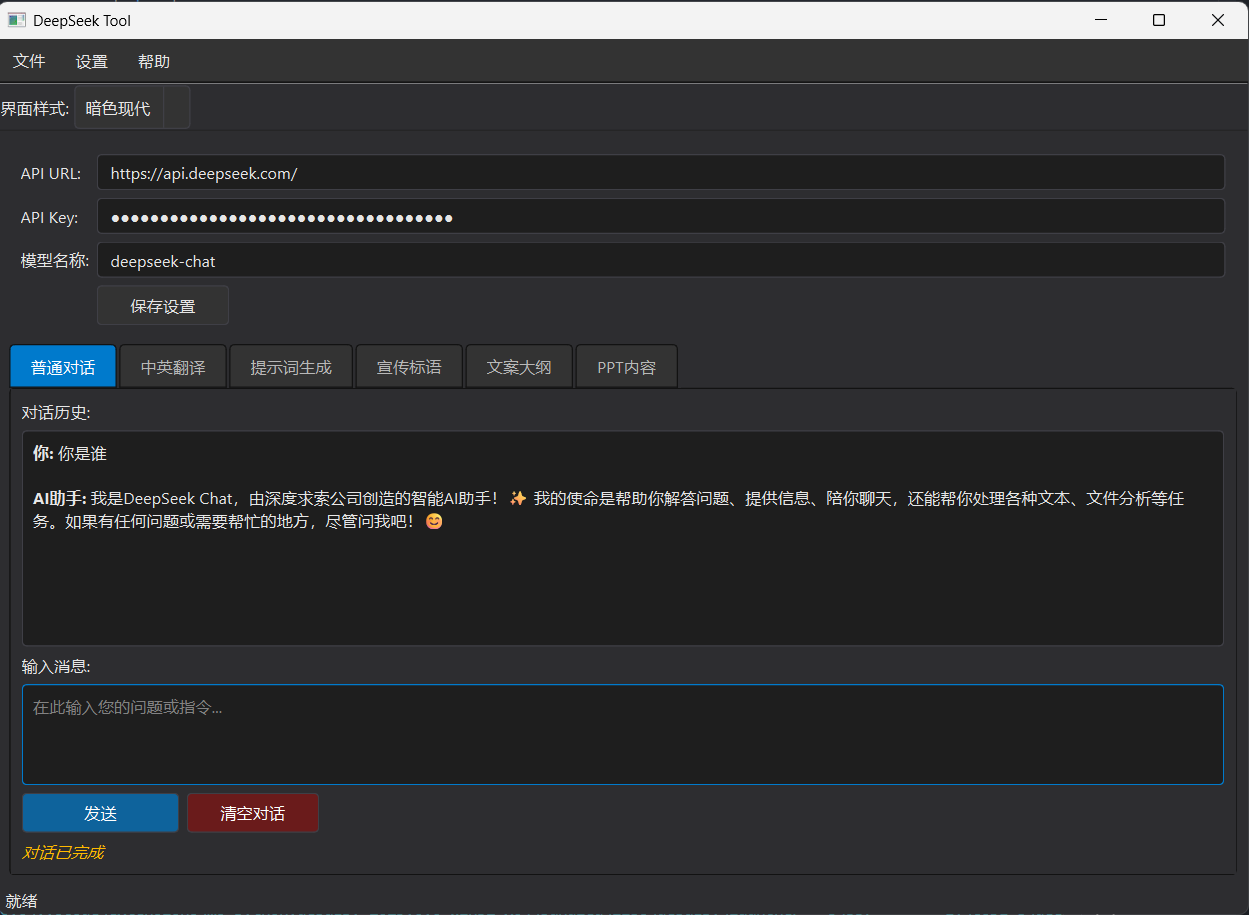The height and width of the screenshot is (915, 1249).
Task: Open the 帮助 menu
Action: [x=154, y=62]
